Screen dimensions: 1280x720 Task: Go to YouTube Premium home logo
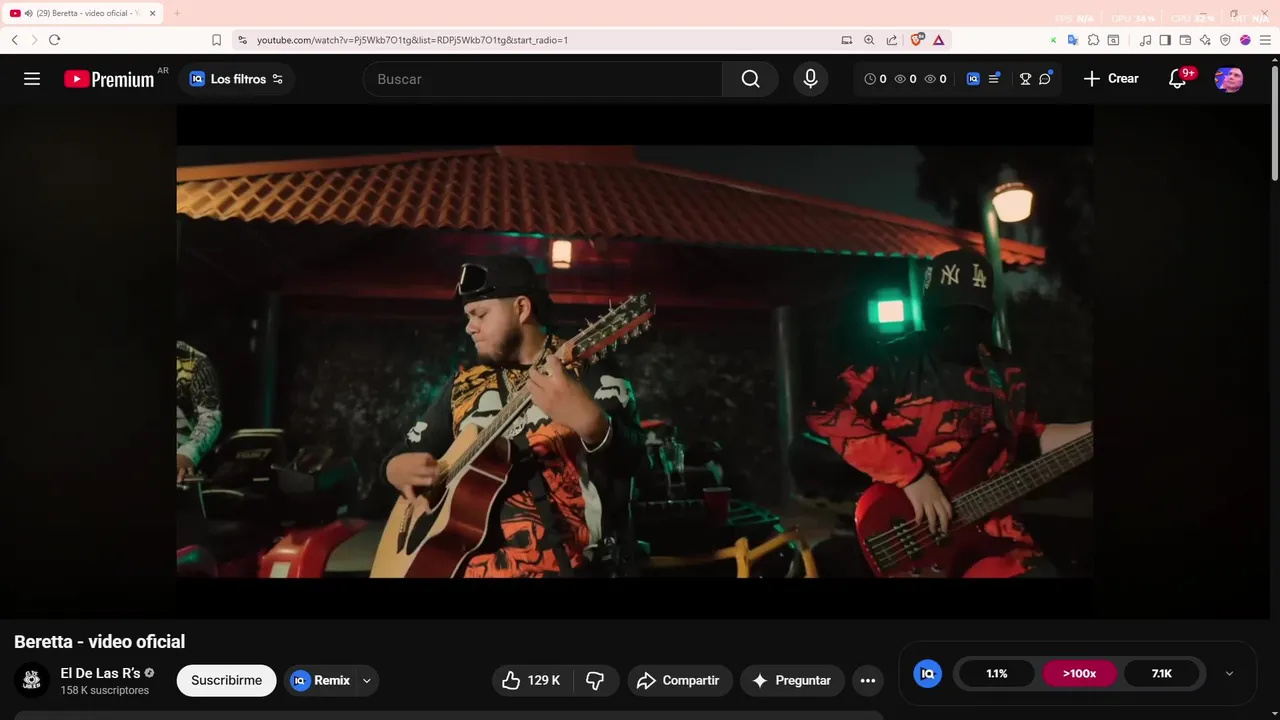(109, 79)
